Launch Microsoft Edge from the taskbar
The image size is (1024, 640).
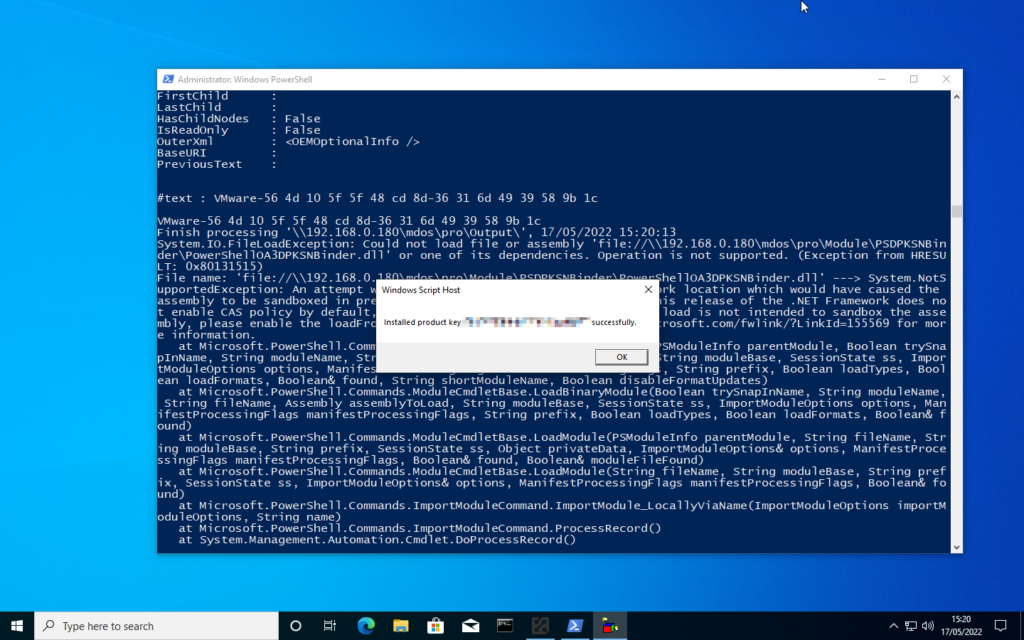[x=366, y=626]
